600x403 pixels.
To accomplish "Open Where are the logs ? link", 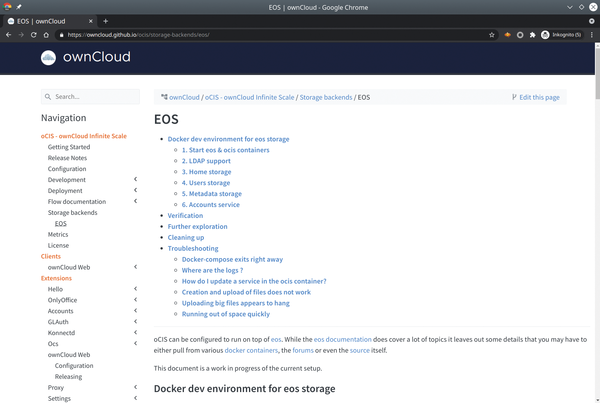I will 212,270.
